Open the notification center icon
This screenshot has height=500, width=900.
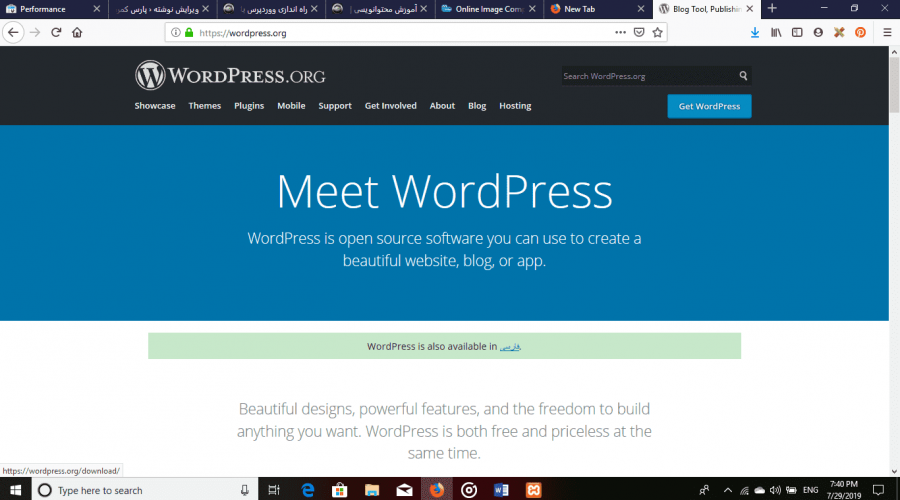878,490
